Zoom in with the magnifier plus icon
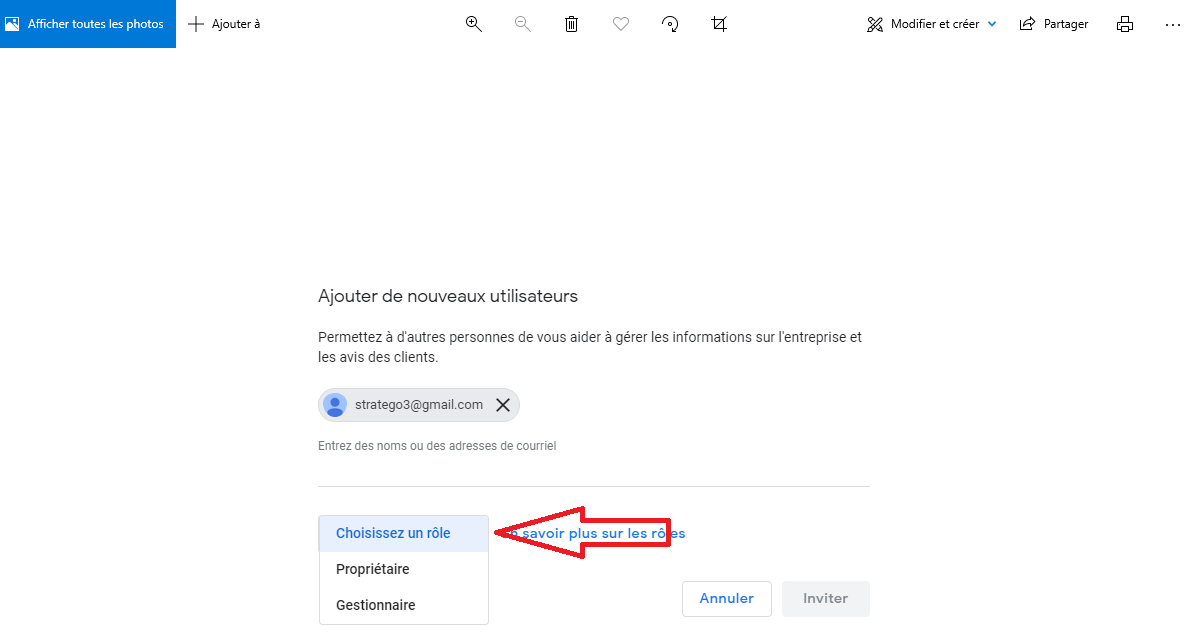The height and width of the screenshot is (644, 1185). pyautogui.click(x=474, y=23)
